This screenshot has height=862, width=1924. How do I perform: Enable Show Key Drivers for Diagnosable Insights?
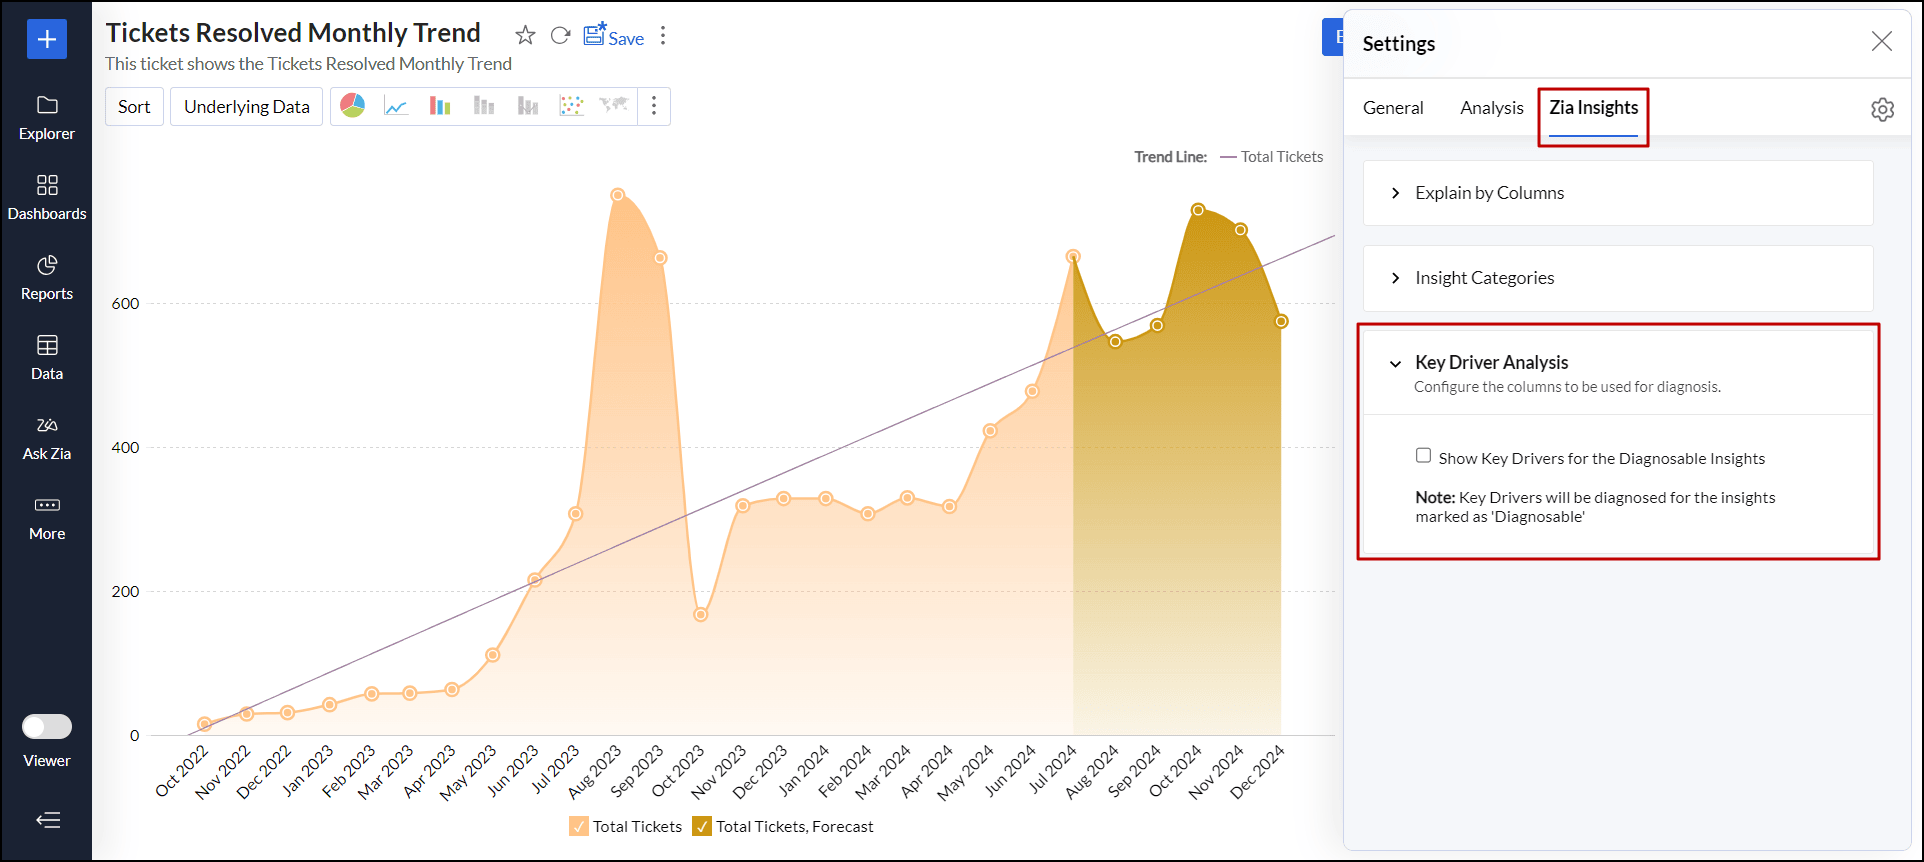click(1423, 456)
